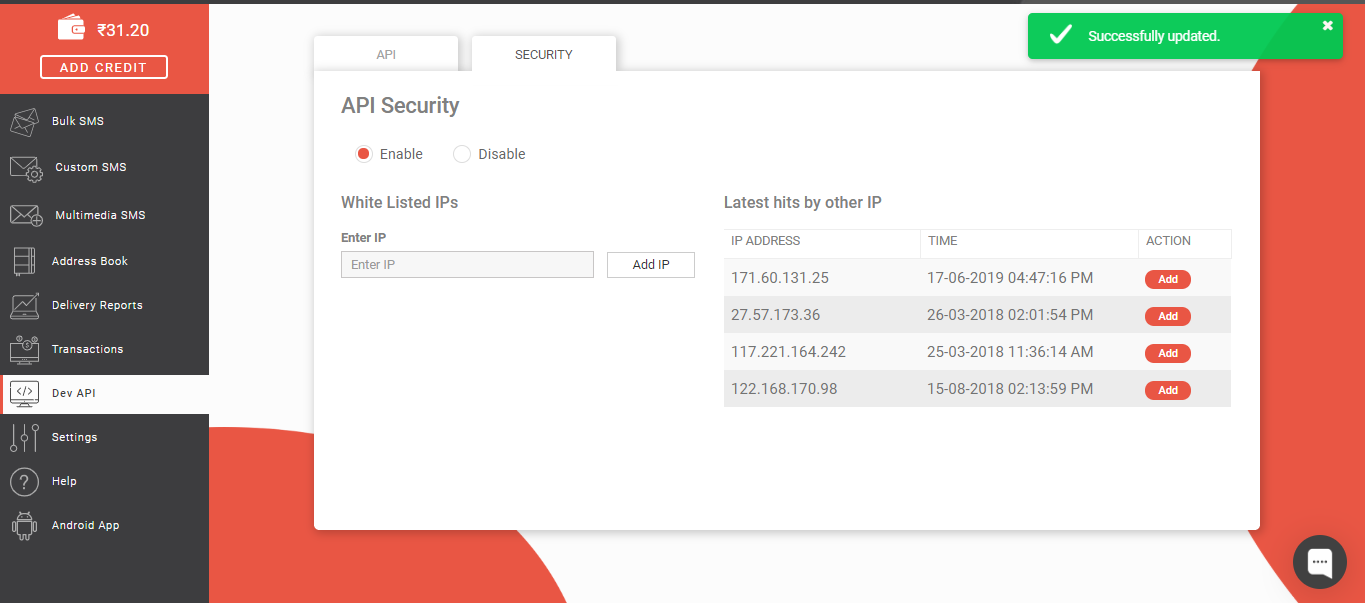Click the IP address 171.60.131.25 text

[780, 278]
